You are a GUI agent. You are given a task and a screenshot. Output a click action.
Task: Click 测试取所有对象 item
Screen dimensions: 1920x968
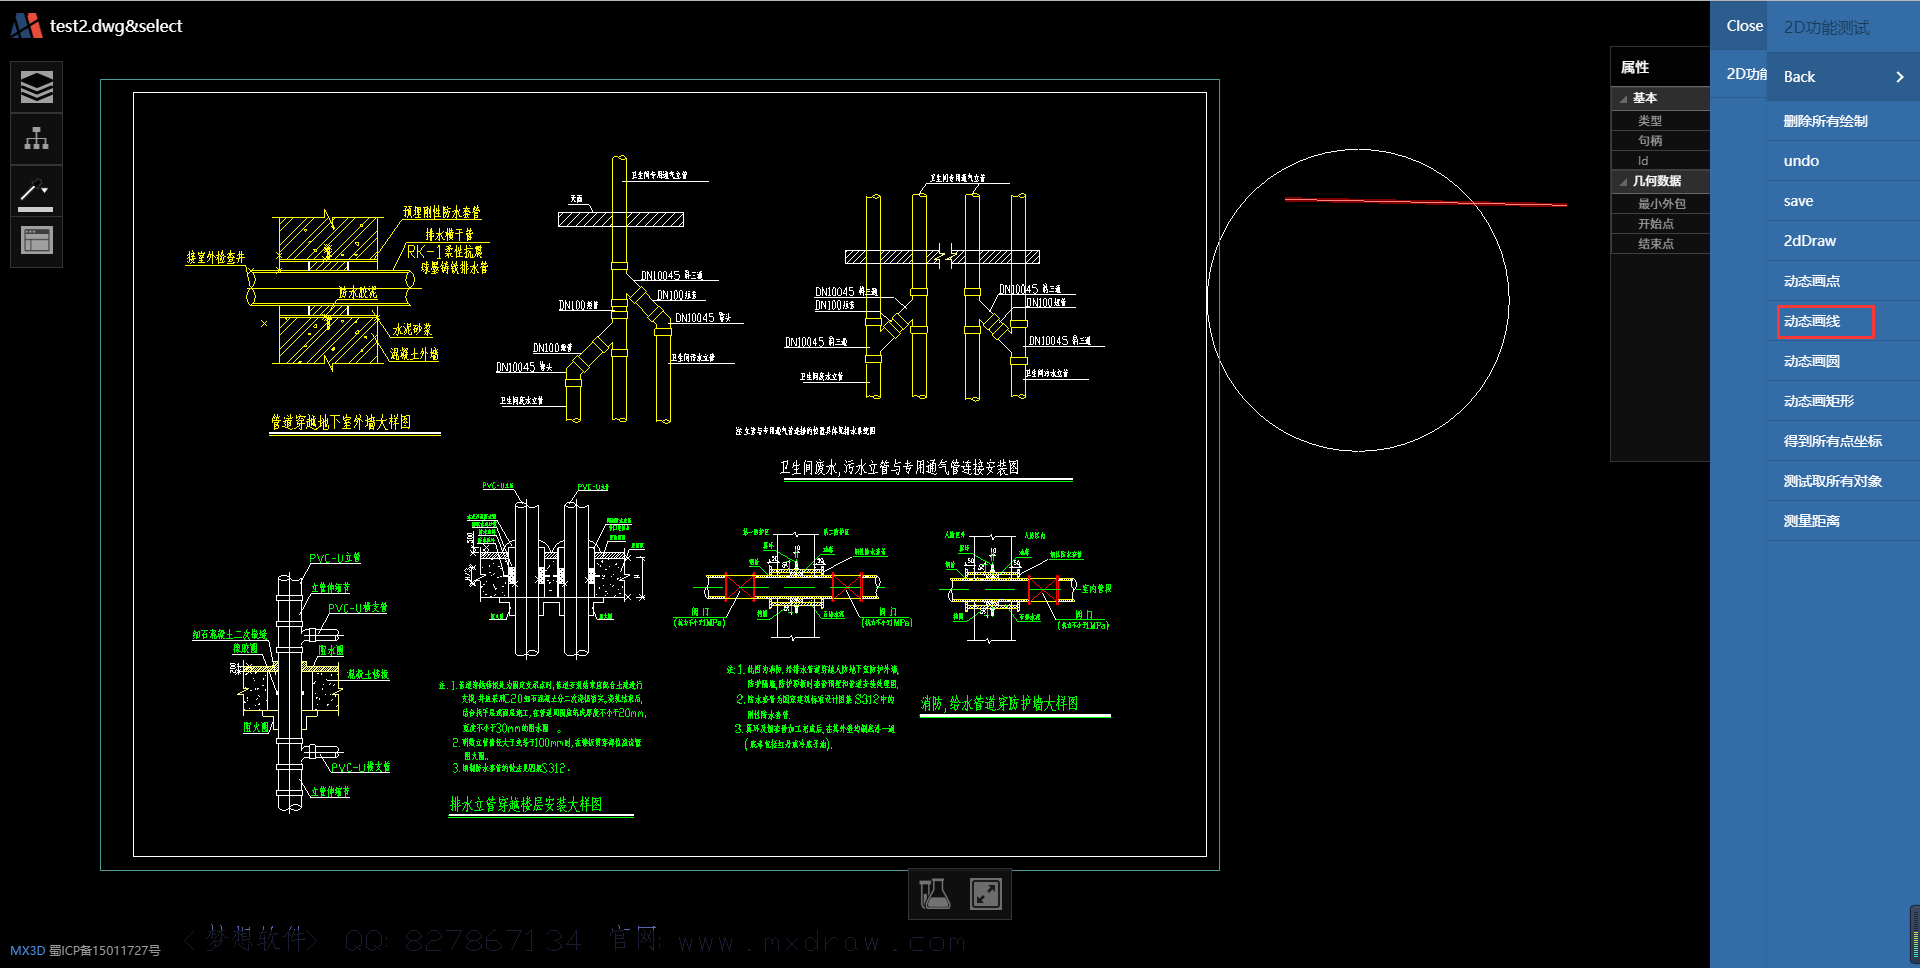(1843, 481)
